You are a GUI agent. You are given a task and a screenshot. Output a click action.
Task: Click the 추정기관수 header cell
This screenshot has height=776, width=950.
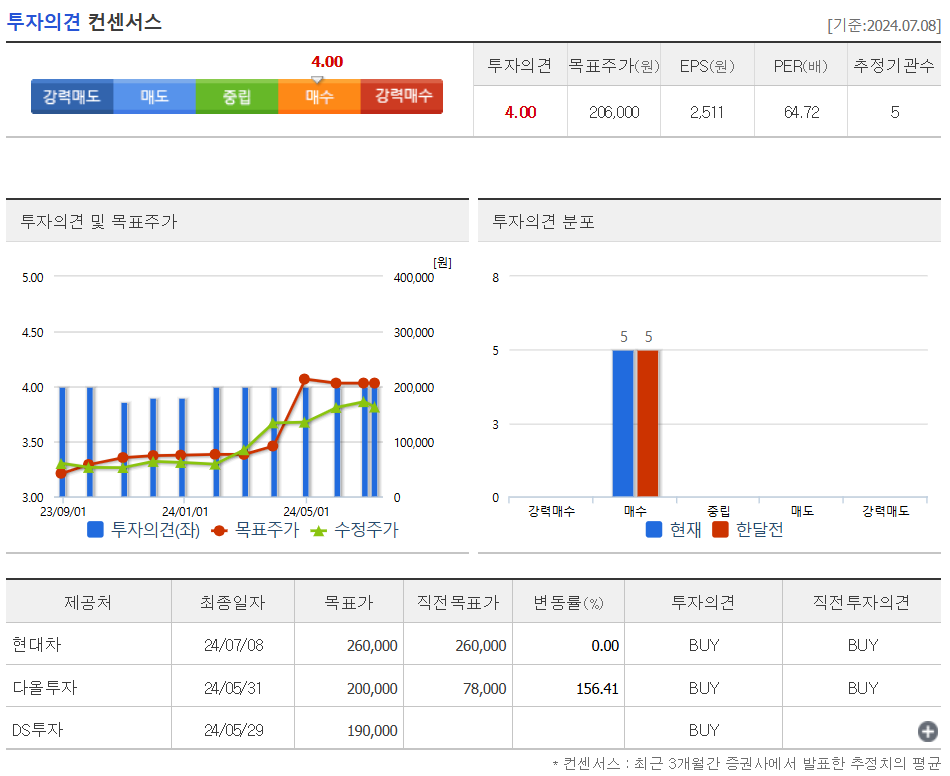[894, 65]
